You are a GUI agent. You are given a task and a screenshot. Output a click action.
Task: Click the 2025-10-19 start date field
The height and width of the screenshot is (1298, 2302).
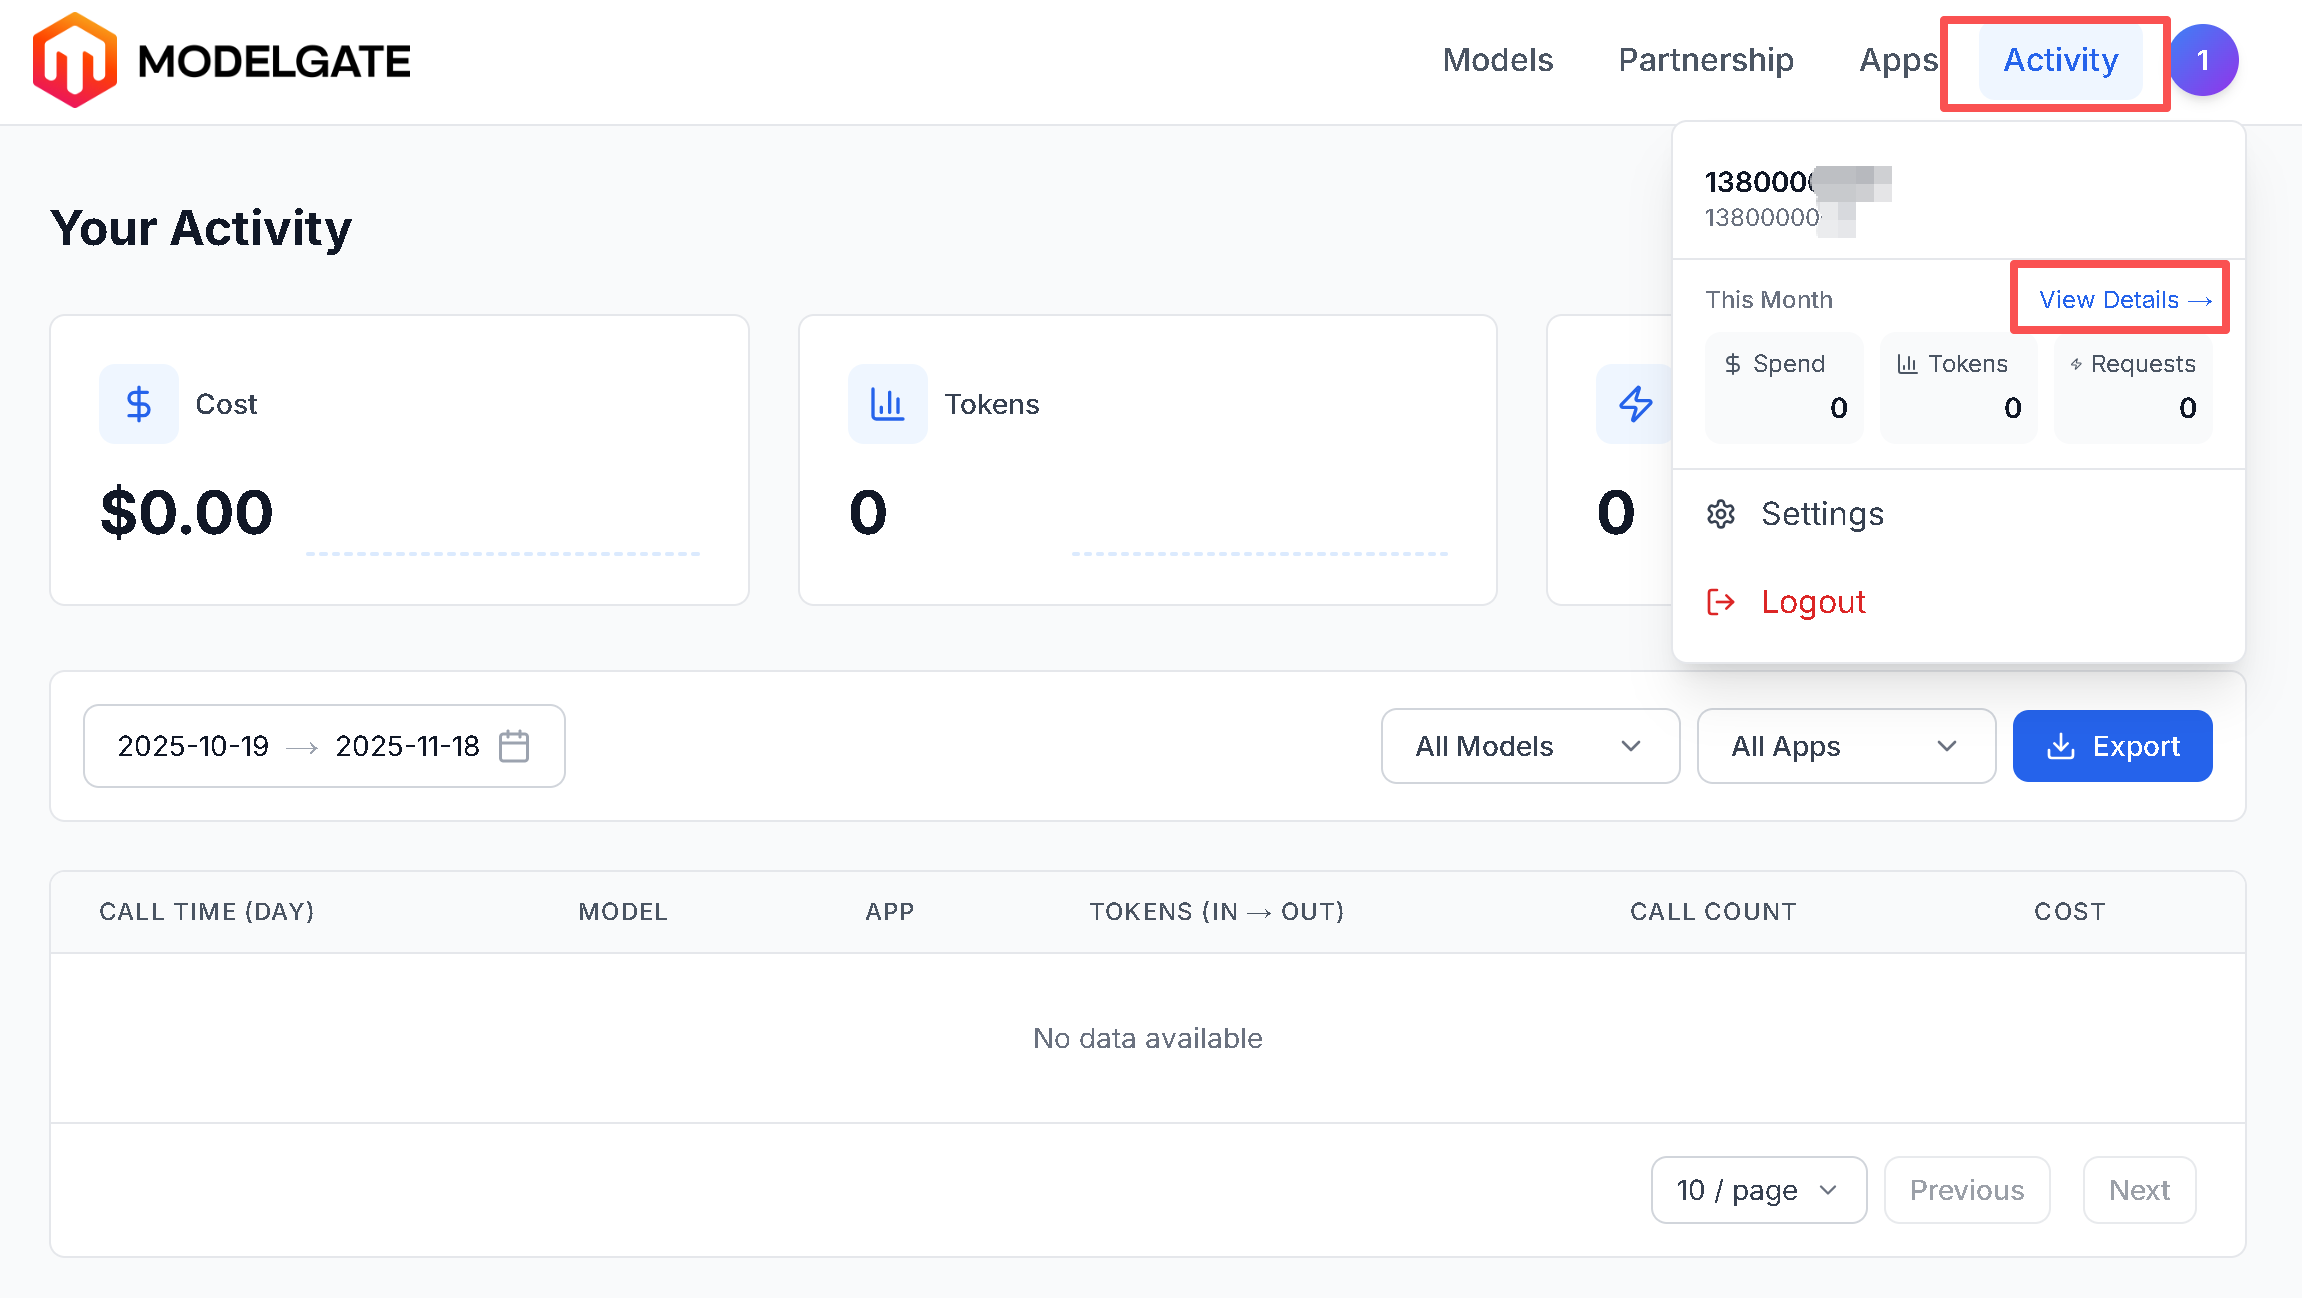(194, 746)
